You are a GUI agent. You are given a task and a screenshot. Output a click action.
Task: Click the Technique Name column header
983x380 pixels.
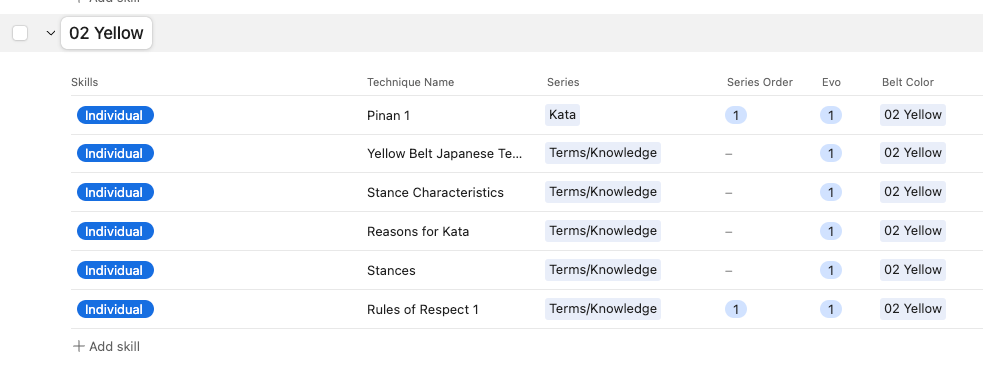coord(411,82)
